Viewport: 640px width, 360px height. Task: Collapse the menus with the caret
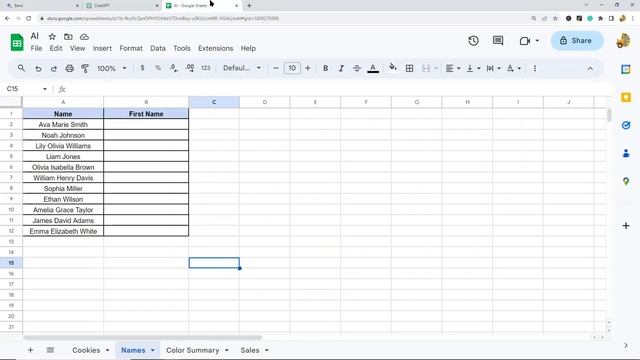coord(590,69)
